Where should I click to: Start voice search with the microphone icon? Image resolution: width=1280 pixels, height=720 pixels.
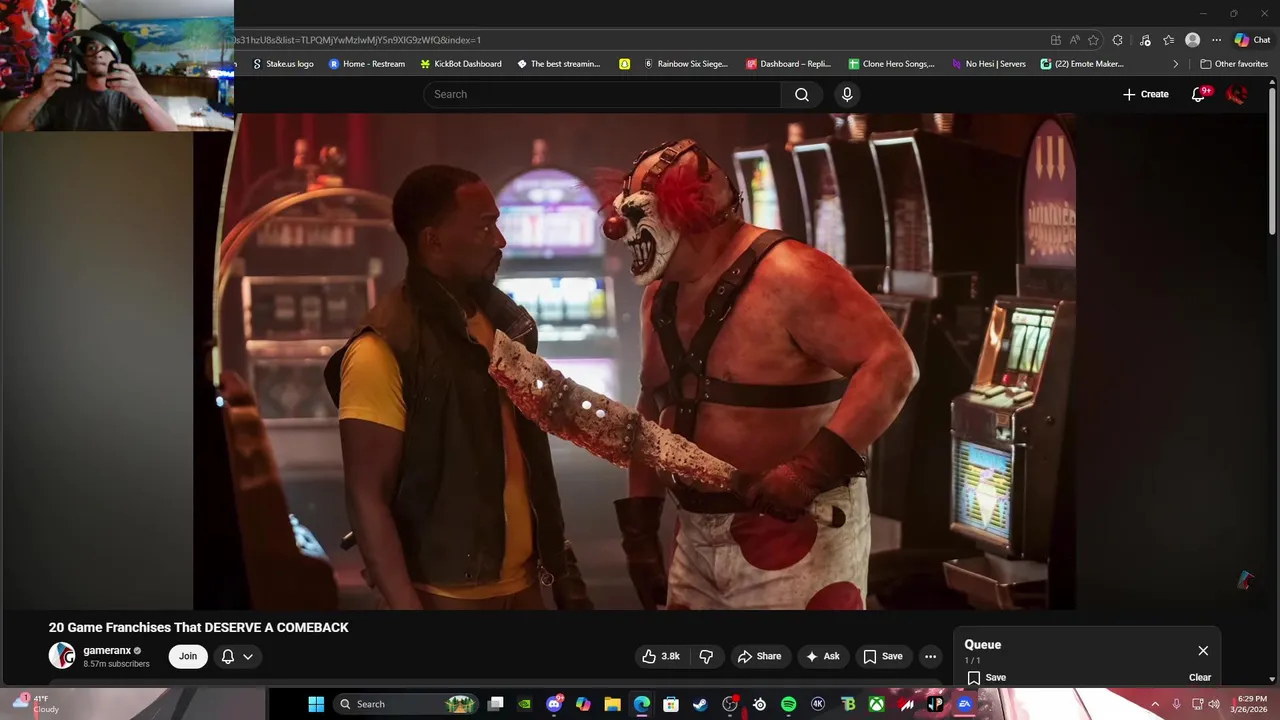(x=847, y=94)
